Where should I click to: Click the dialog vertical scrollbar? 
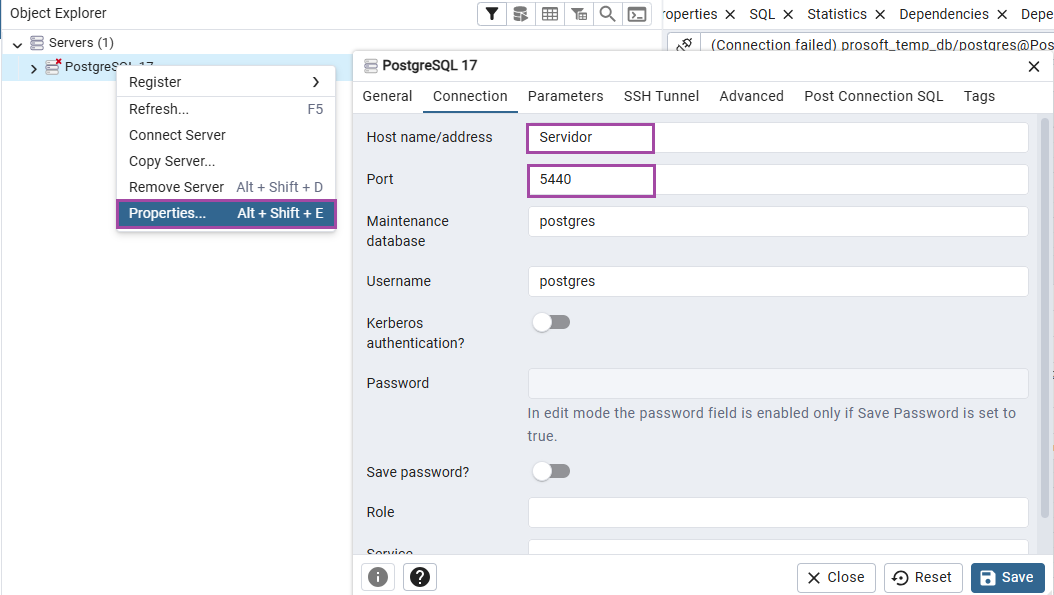(1045, 316)
